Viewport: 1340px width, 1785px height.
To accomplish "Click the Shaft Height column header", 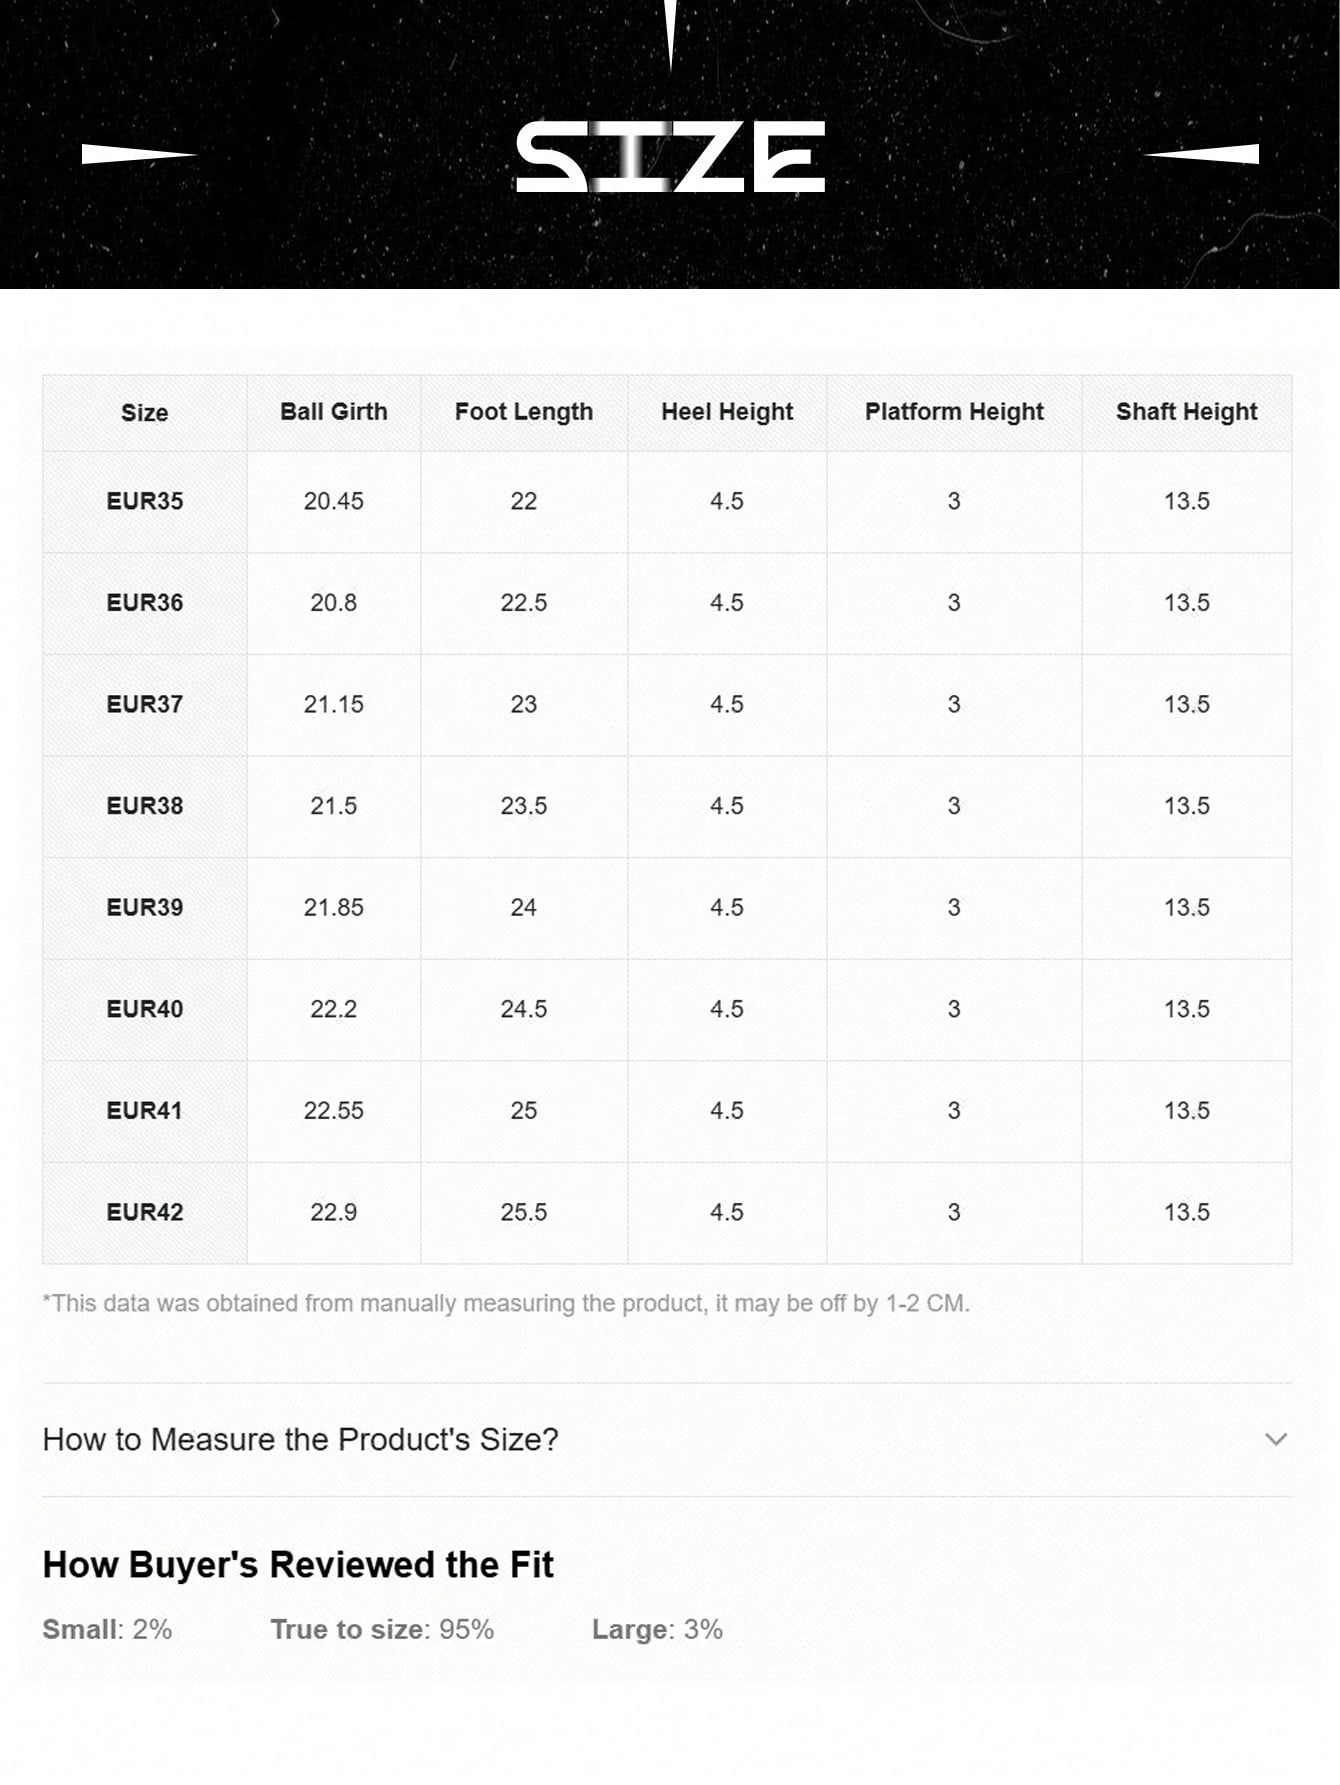I will tap(1186, 412).
